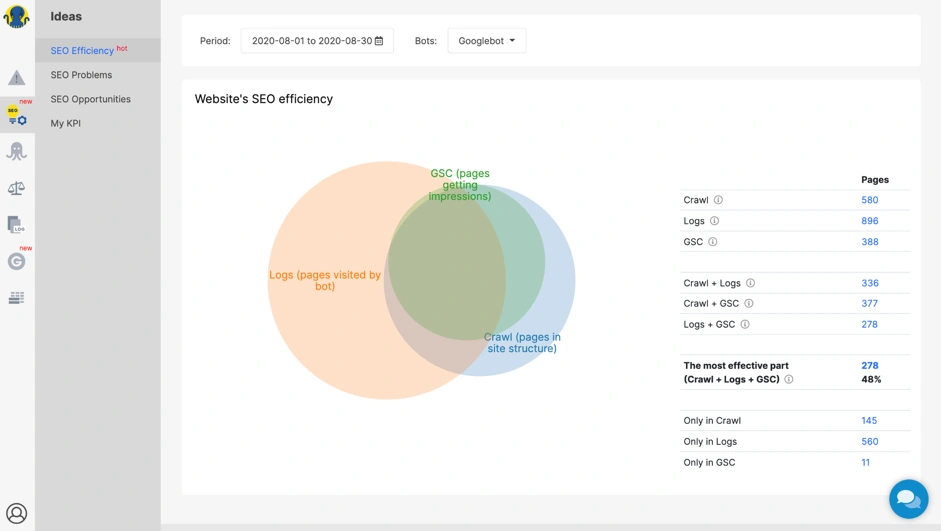Open SEO Problems menu item
The width and height of the screenshot is (941, 531).
81,75
